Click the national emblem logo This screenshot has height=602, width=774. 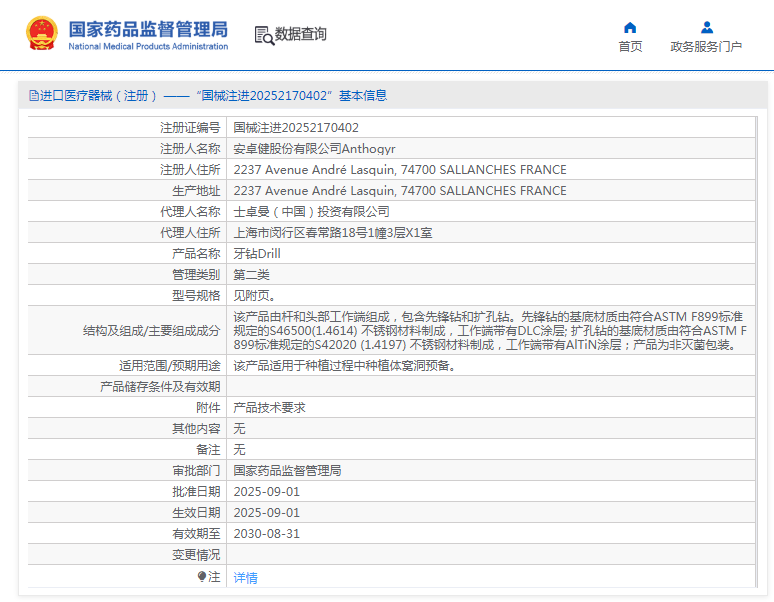click(42, 34)
